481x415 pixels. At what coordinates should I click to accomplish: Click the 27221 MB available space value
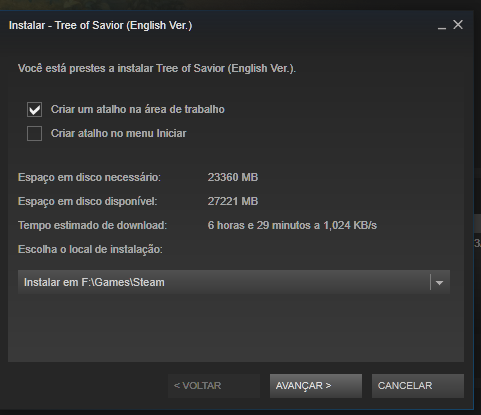coord(233,201)
